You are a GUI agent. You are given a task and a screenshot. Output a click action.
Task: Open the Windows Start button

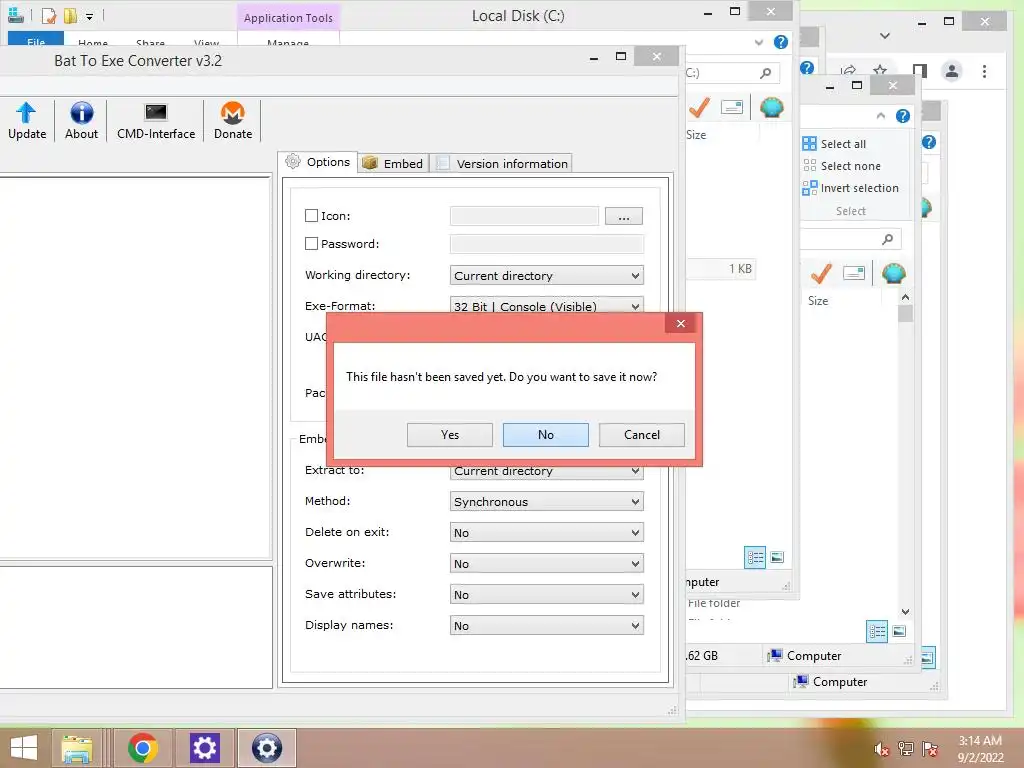pyautogui.click(x=24, y=748)
